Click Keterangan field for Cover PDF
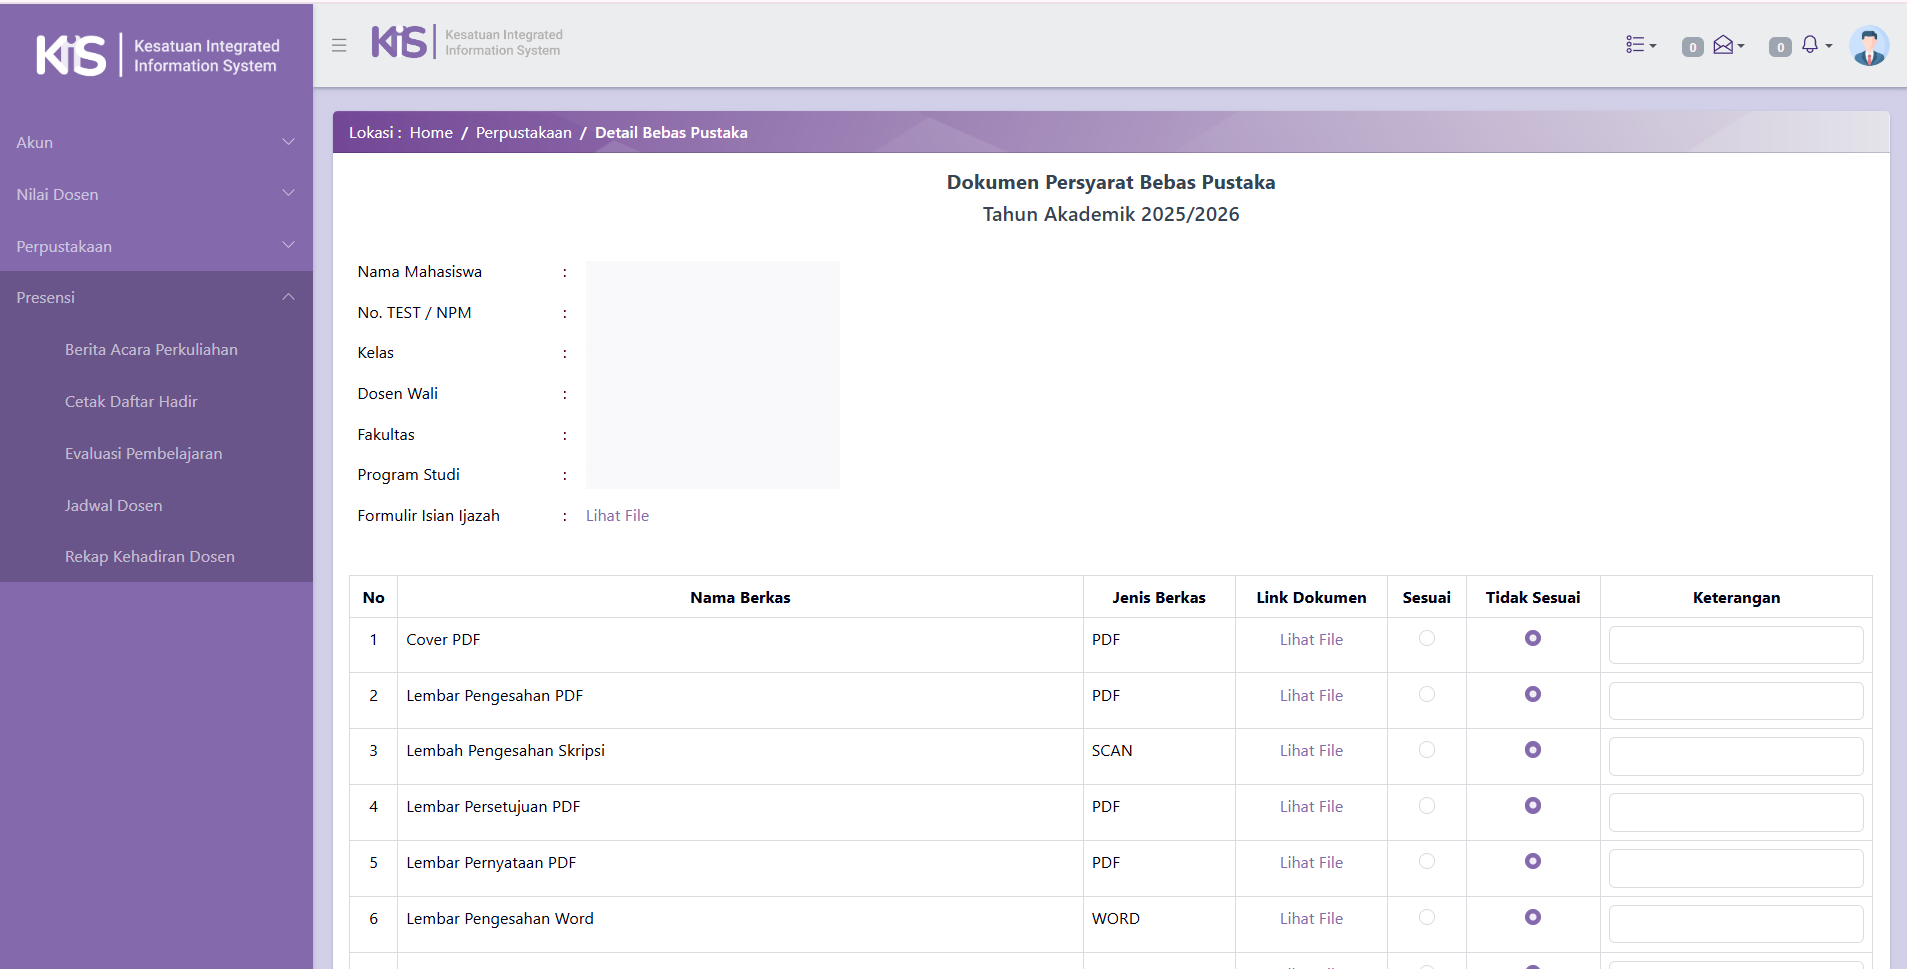This screenshot has width=1907, height=969. [x=1735, y=645]
